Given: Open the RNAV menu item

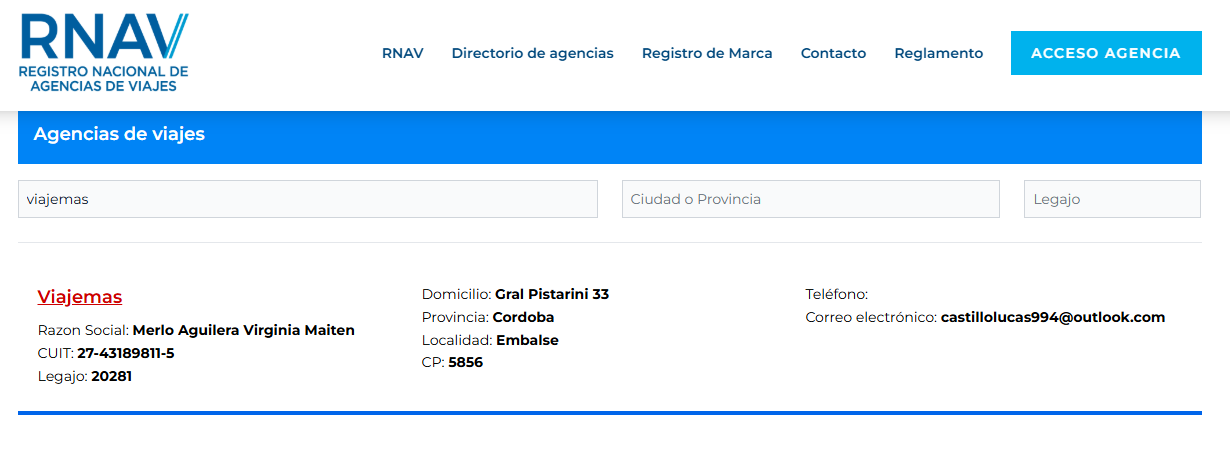Looking at the screenshot, I should [402, 53].
